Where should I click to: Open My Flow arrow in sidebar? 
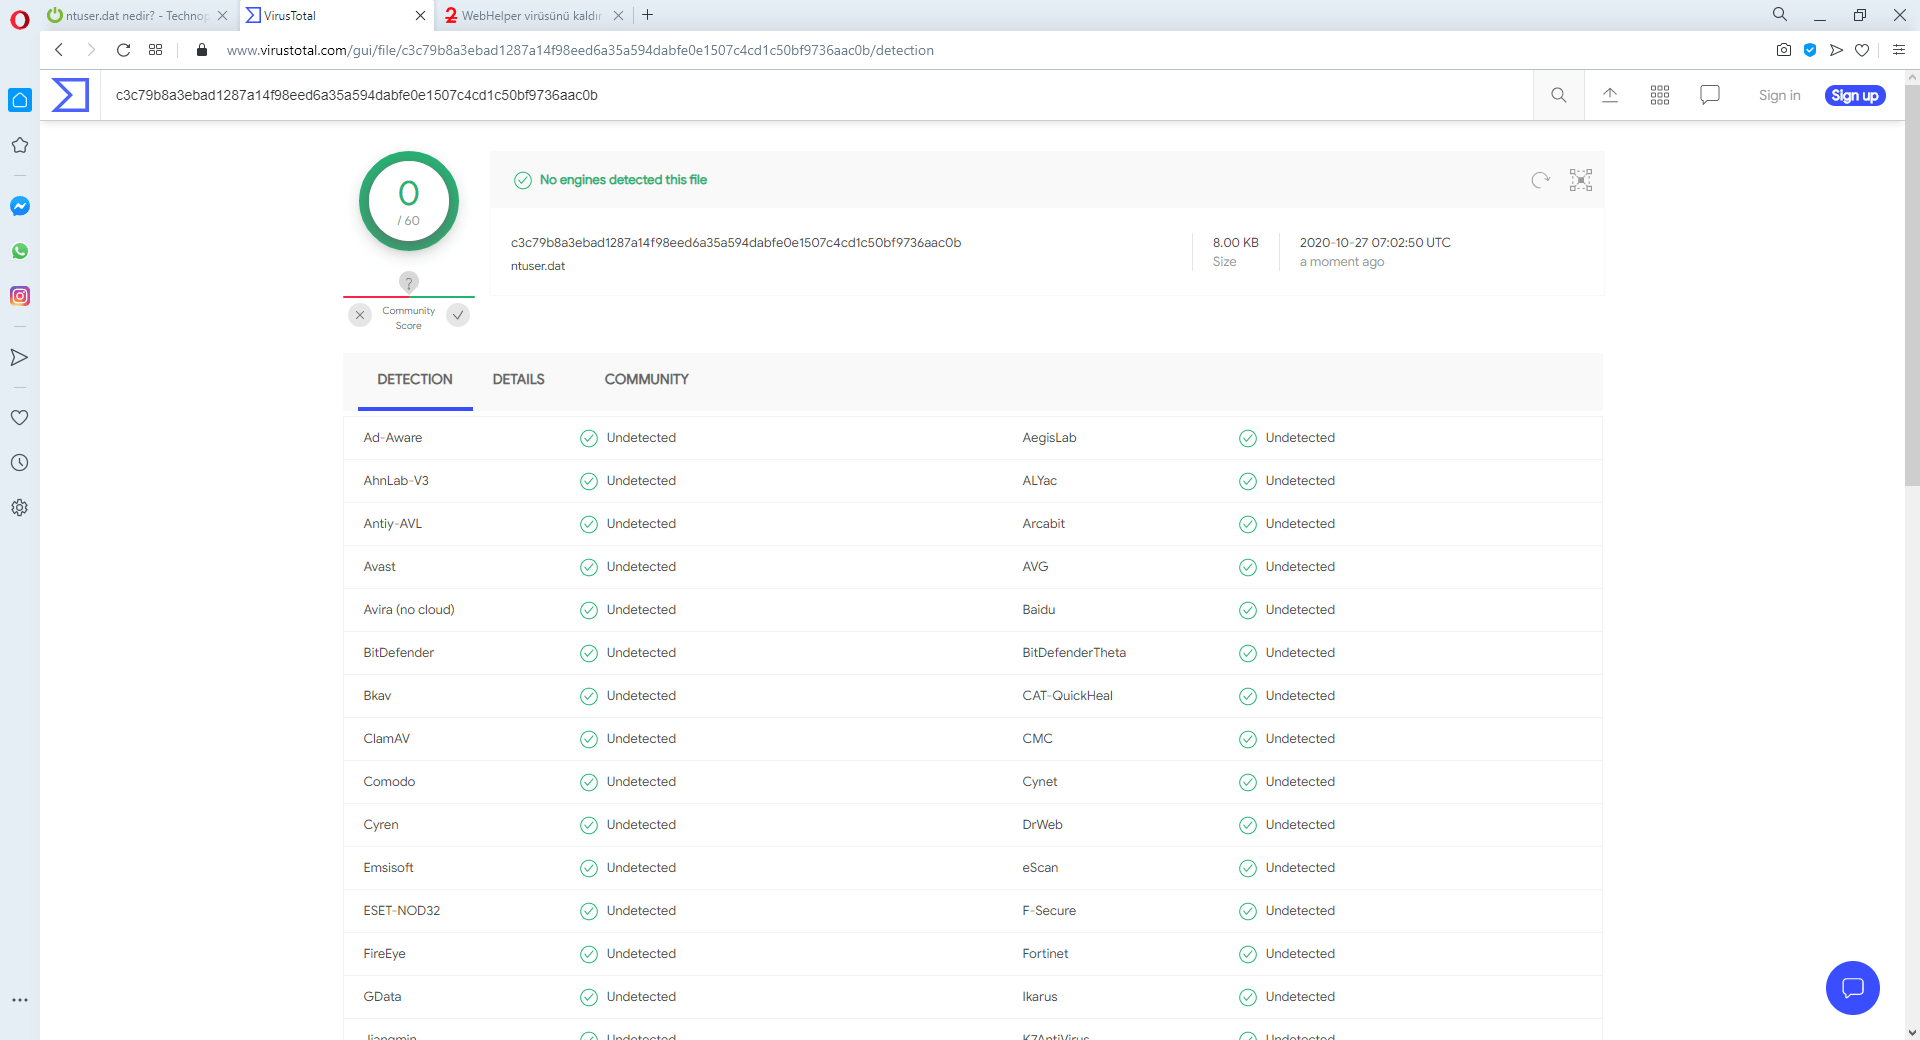point(20,357)
